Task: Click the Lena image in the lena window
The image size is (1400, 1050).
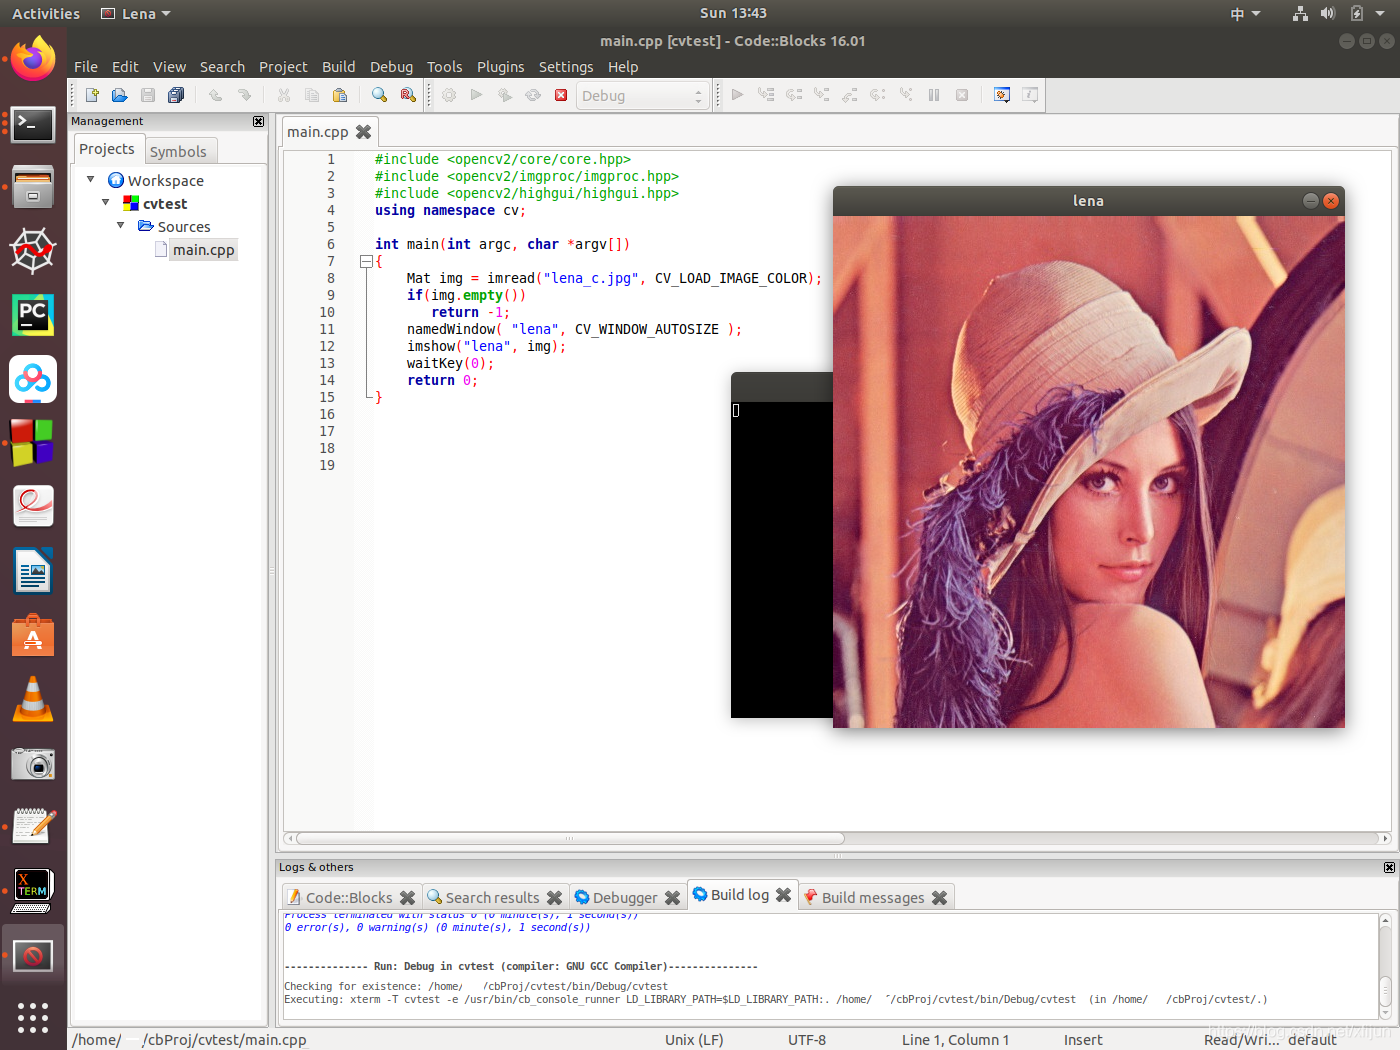Action: pos(1089,472)
